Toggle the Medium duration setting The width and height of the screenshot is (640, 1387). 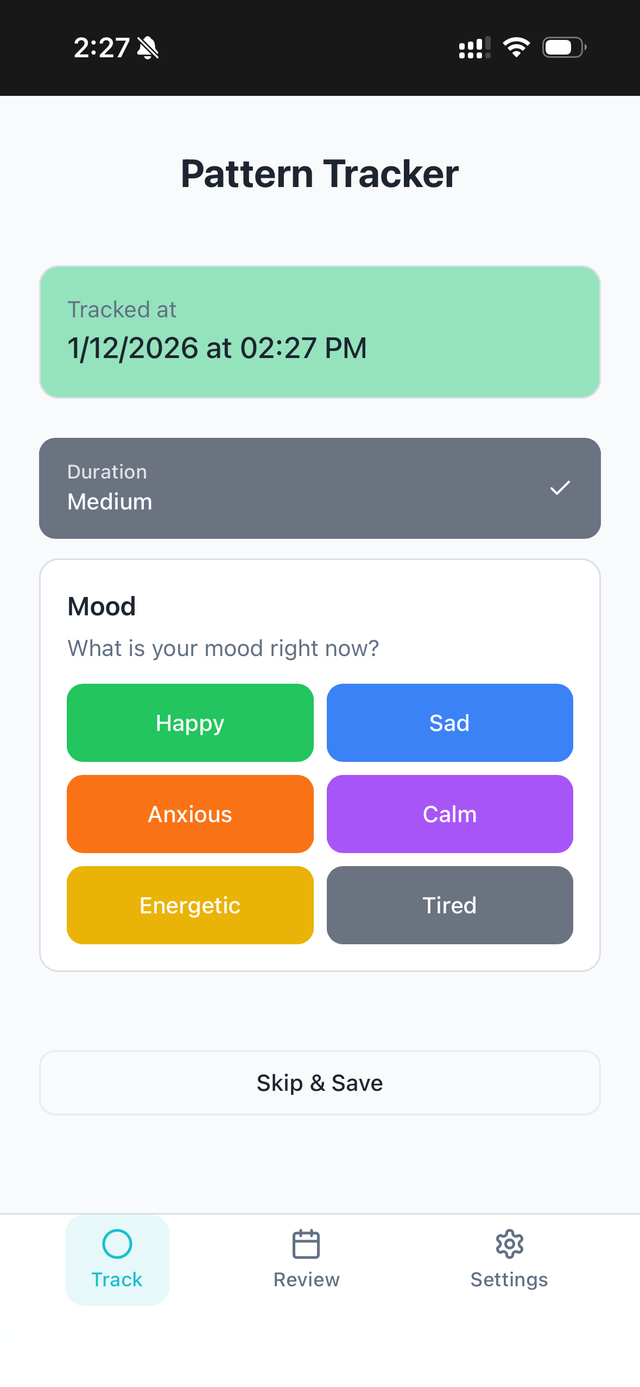coord(319,488)
